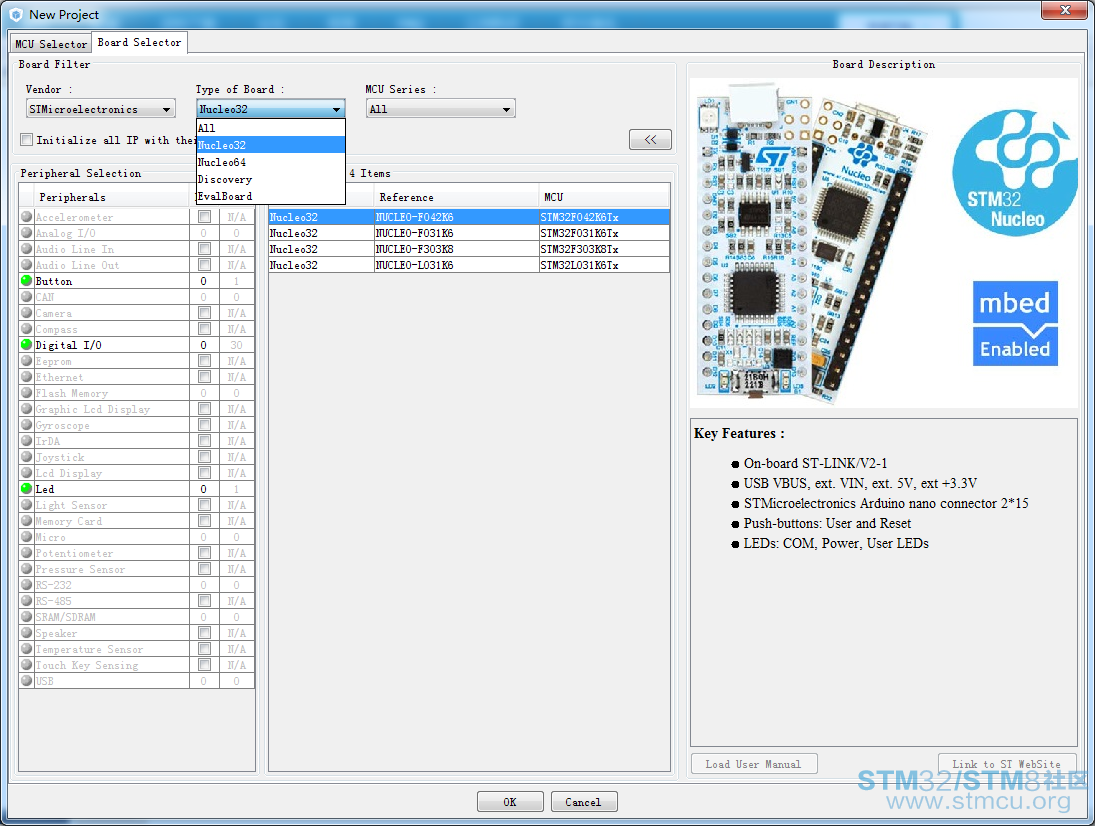The height and width of the screenshot is (826, 1095).
Task: Click the Accelerometer gray indicator
Action: (27, 216)
